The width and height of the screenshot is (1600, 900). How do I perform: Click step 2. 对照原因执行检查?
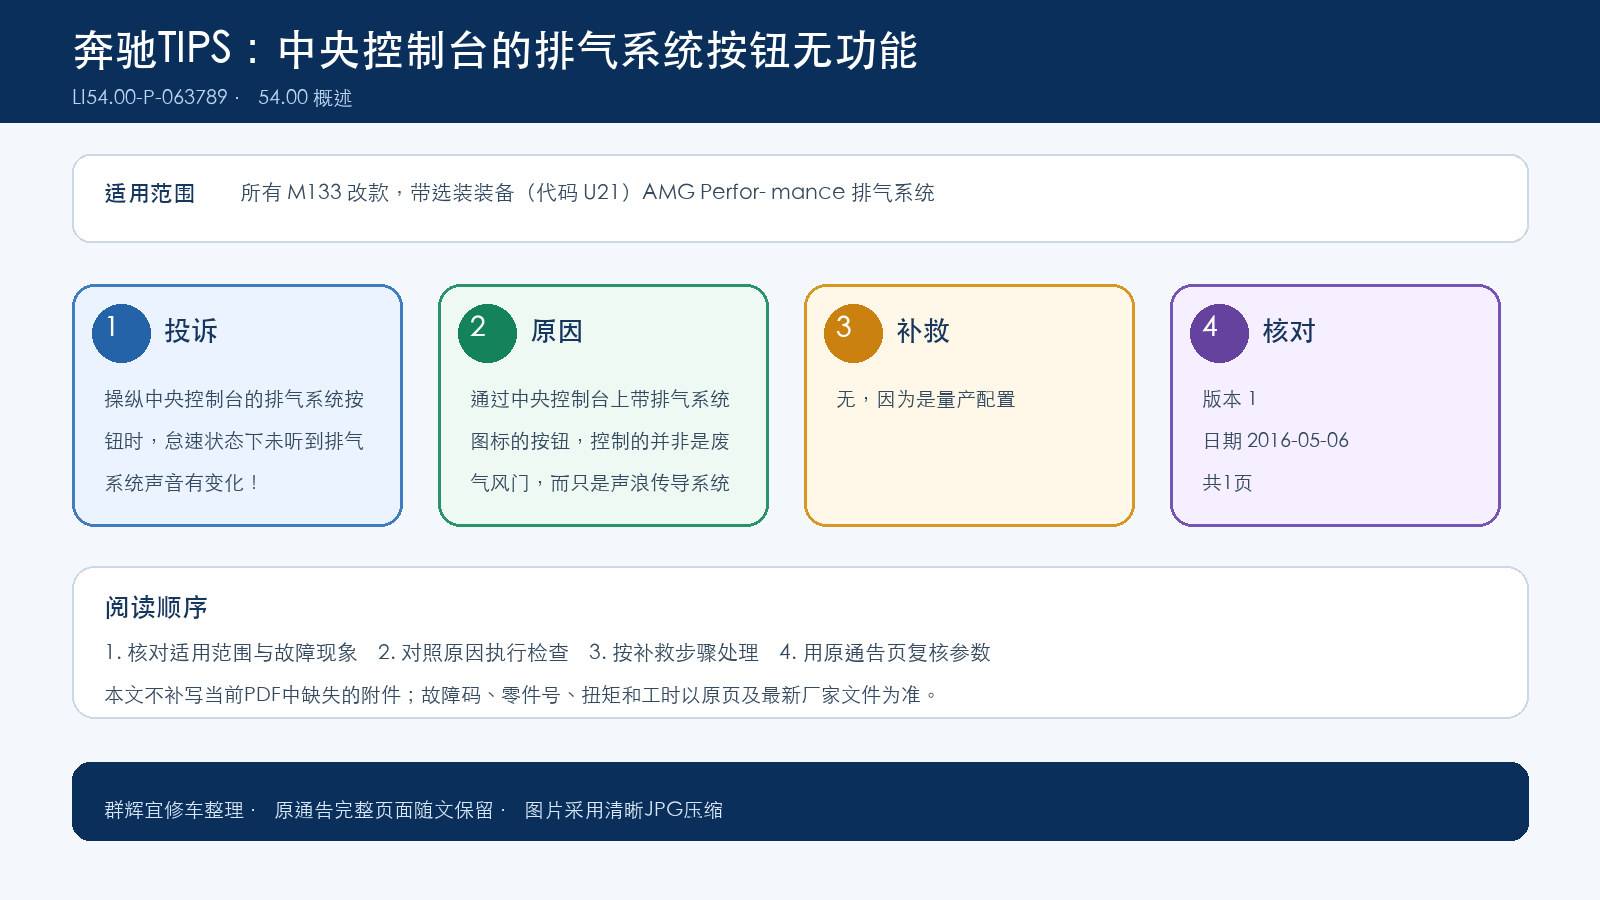tap(473, 653)
